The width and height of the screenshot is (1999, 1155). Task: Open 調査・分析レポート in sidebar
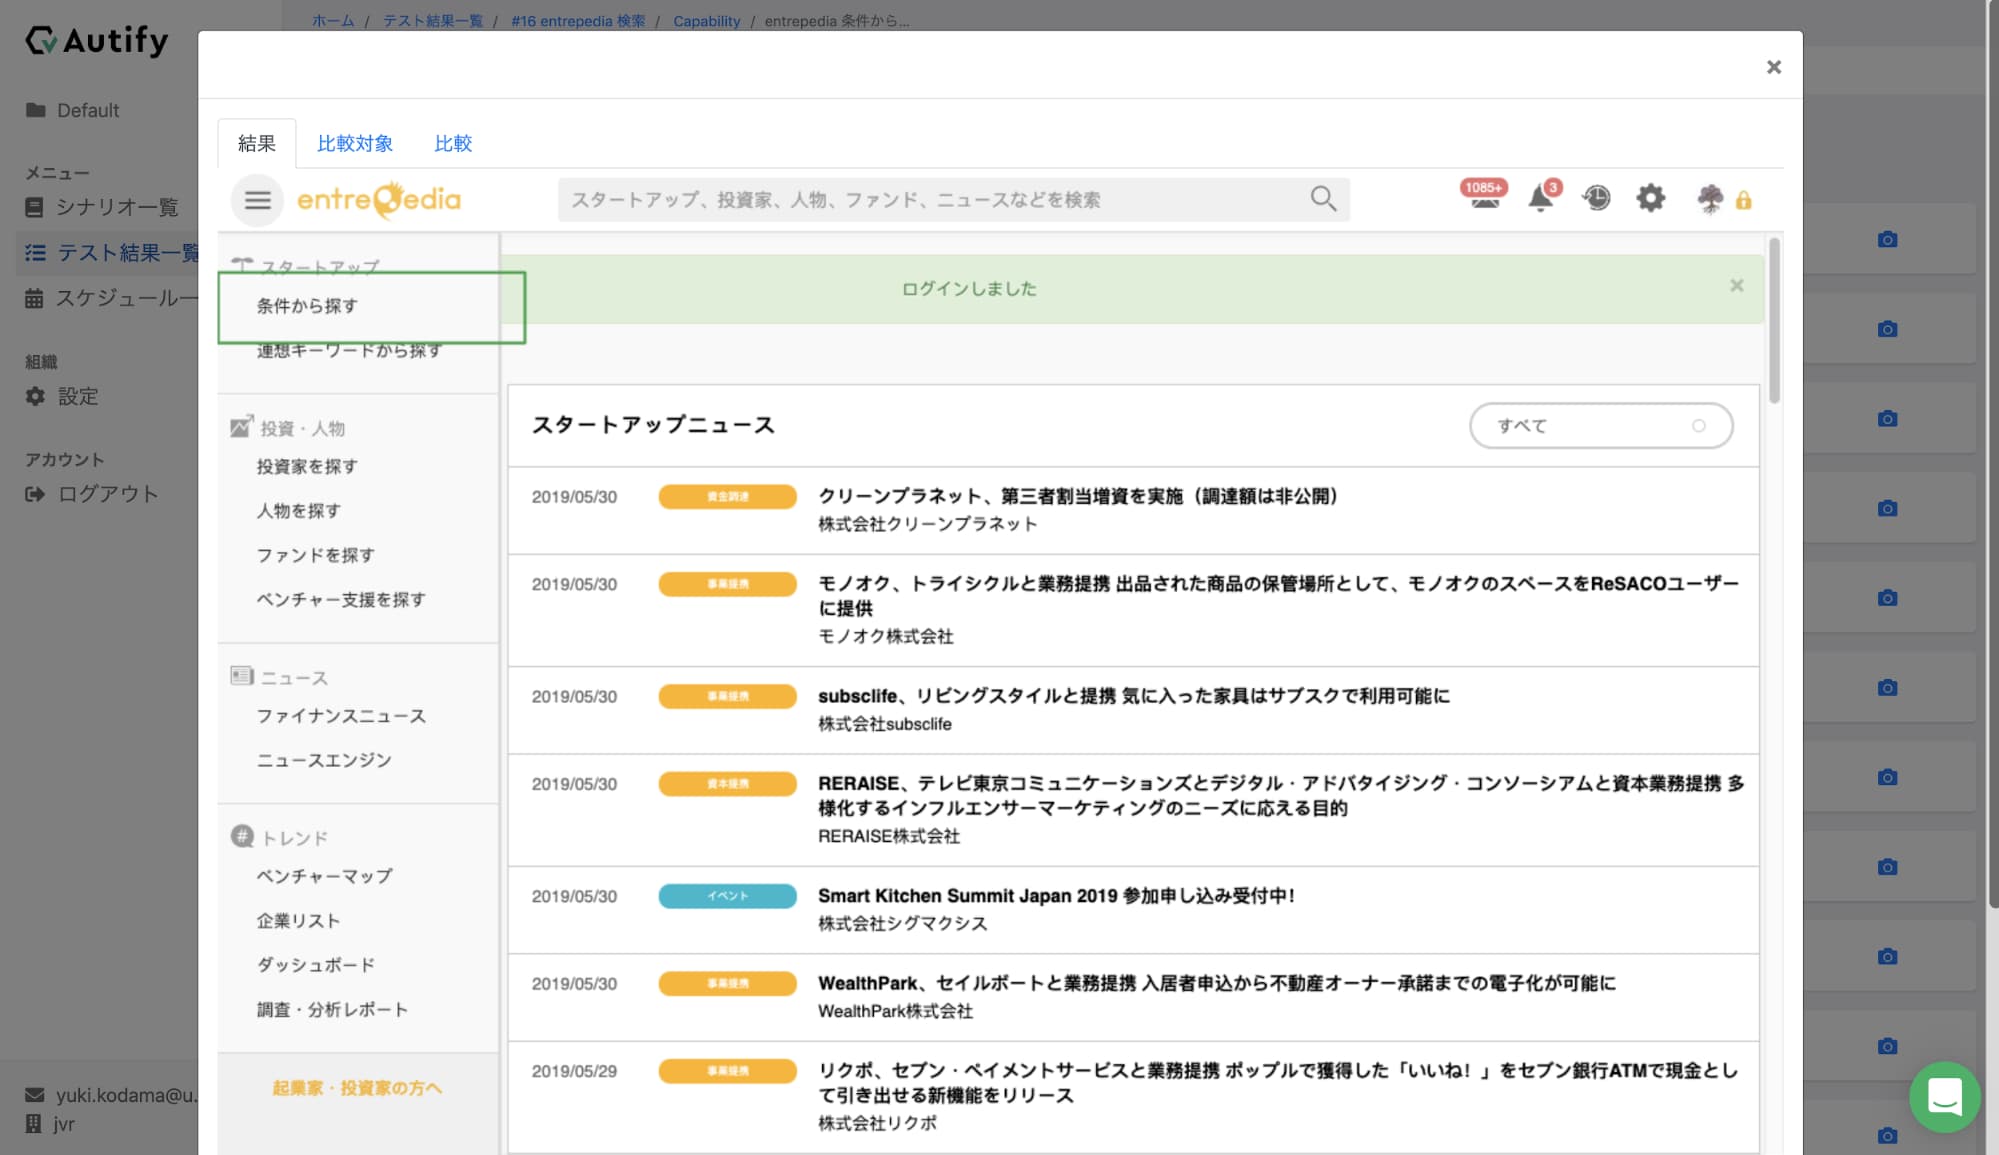pyautogui.click(x=333, y=1009)
